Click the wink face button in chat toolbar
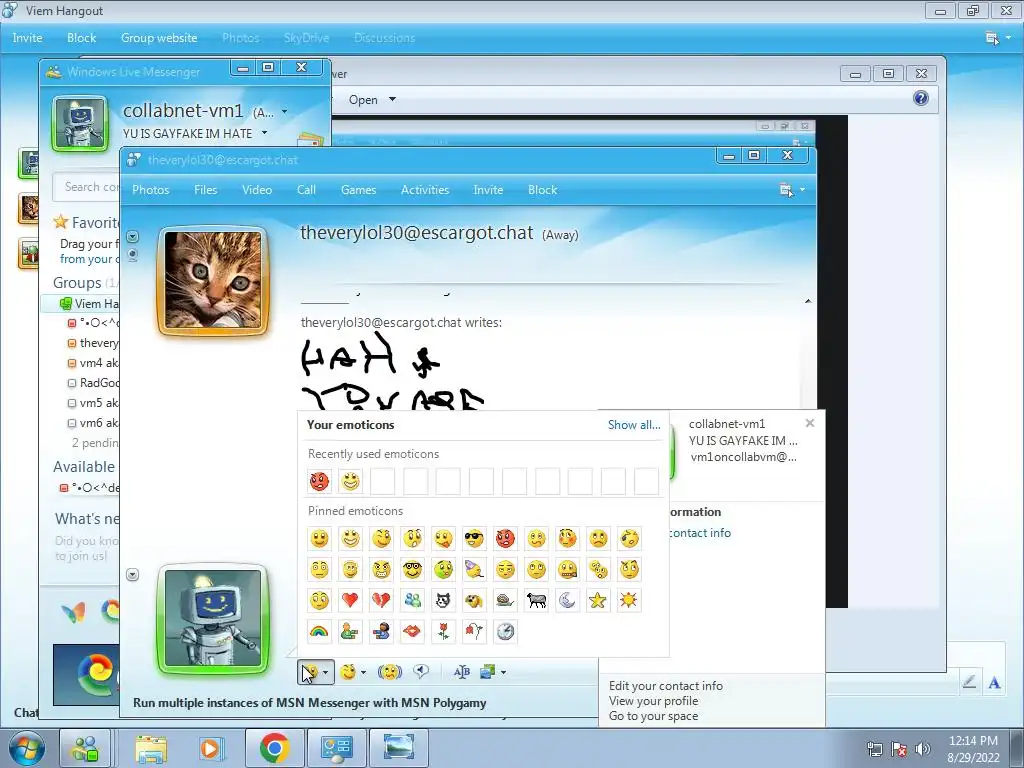The image size is (1024, 768). pos(349,671)
